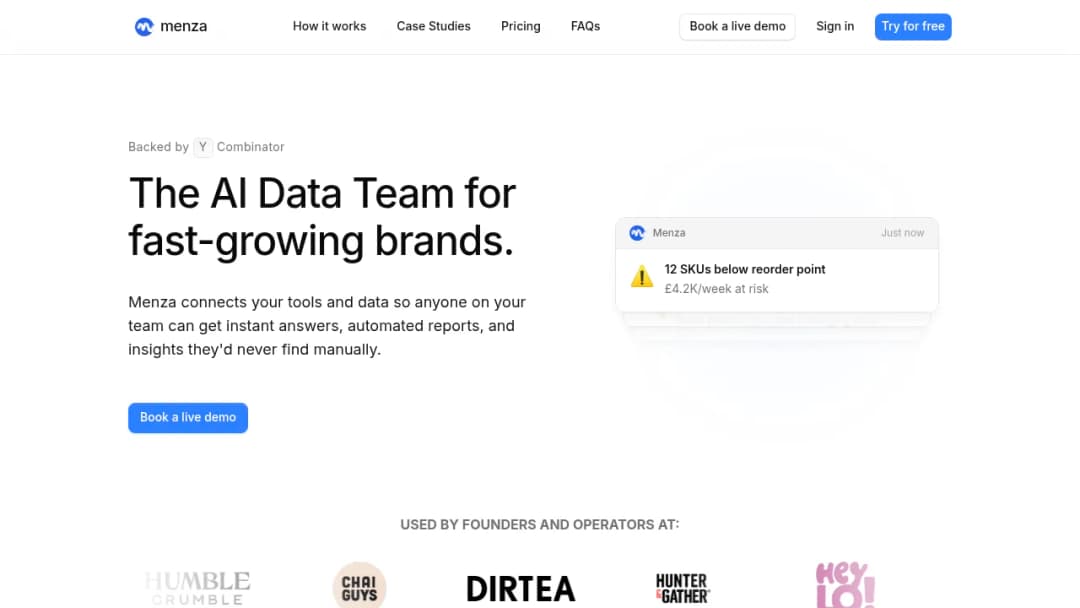Viewport: 1080px width, 608px height.
Task: Open the Pricing page
Action: 521,26
